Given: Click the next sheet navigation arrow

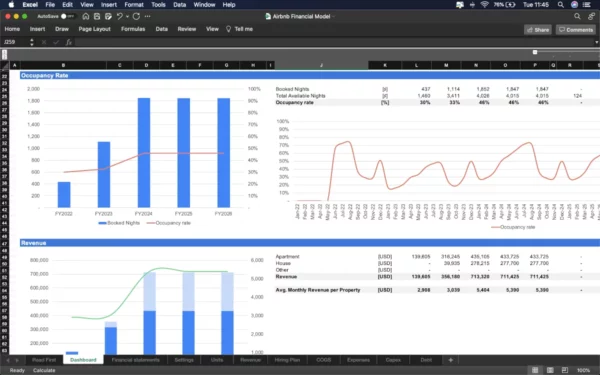Looking at the screenshot, I should [17, 360].
